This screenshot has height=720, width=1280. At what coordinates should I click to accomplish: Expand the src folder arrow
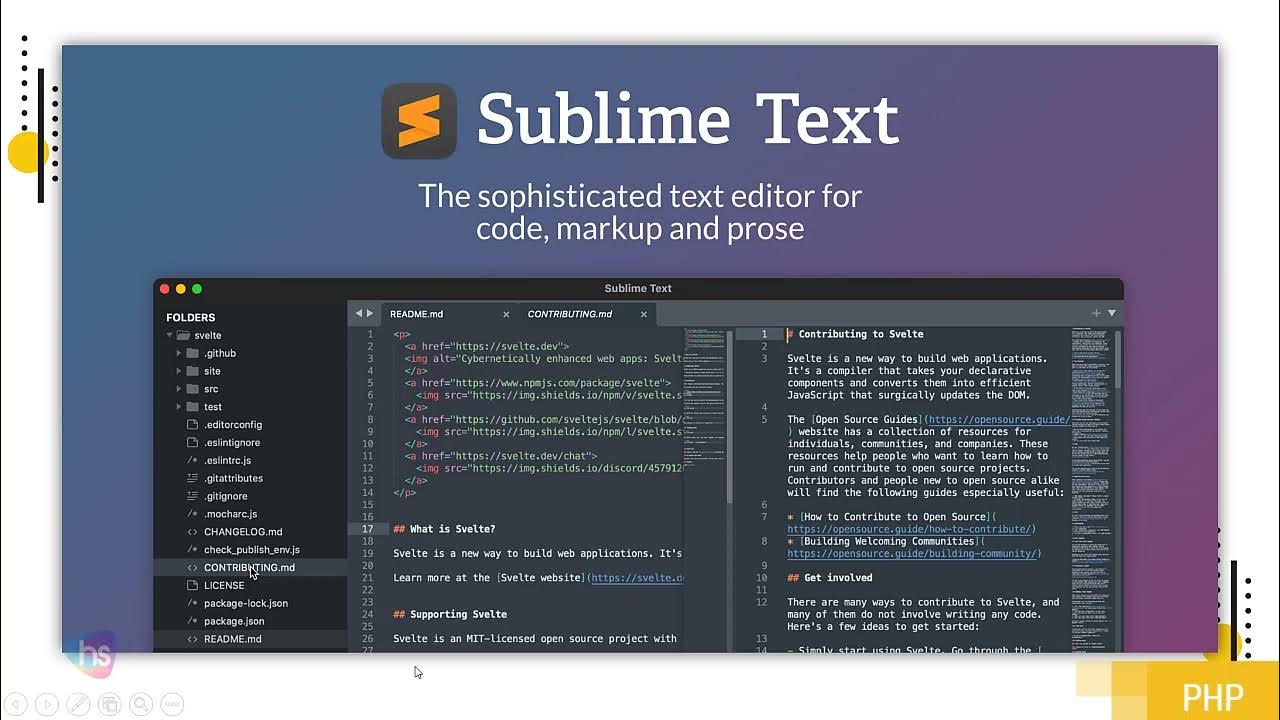tap(179, 389)
